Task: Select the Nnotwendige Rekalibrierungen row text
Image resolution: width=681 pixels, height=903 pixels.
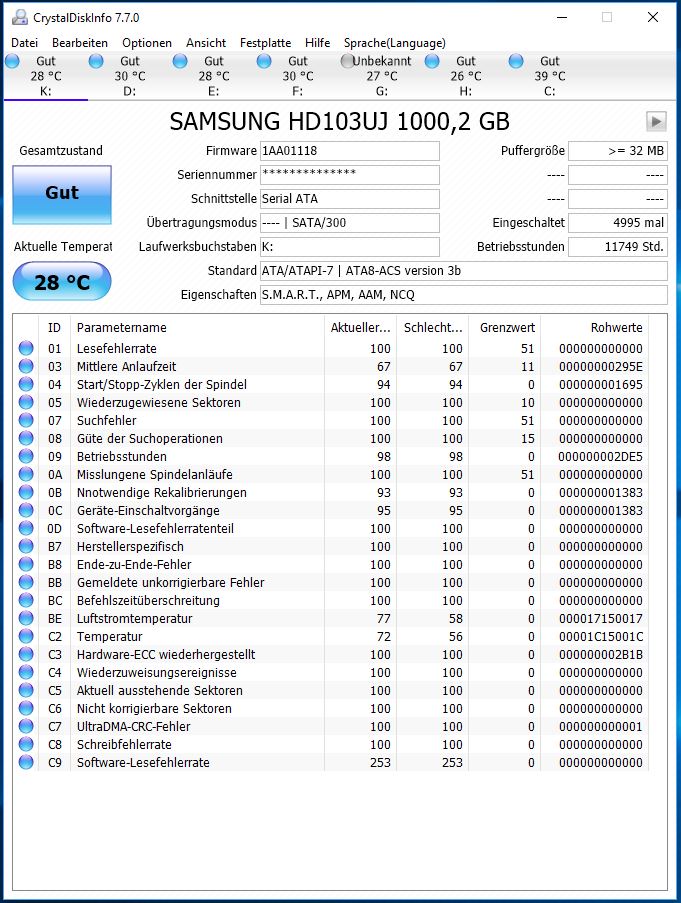Action: [x=162, y=492]
